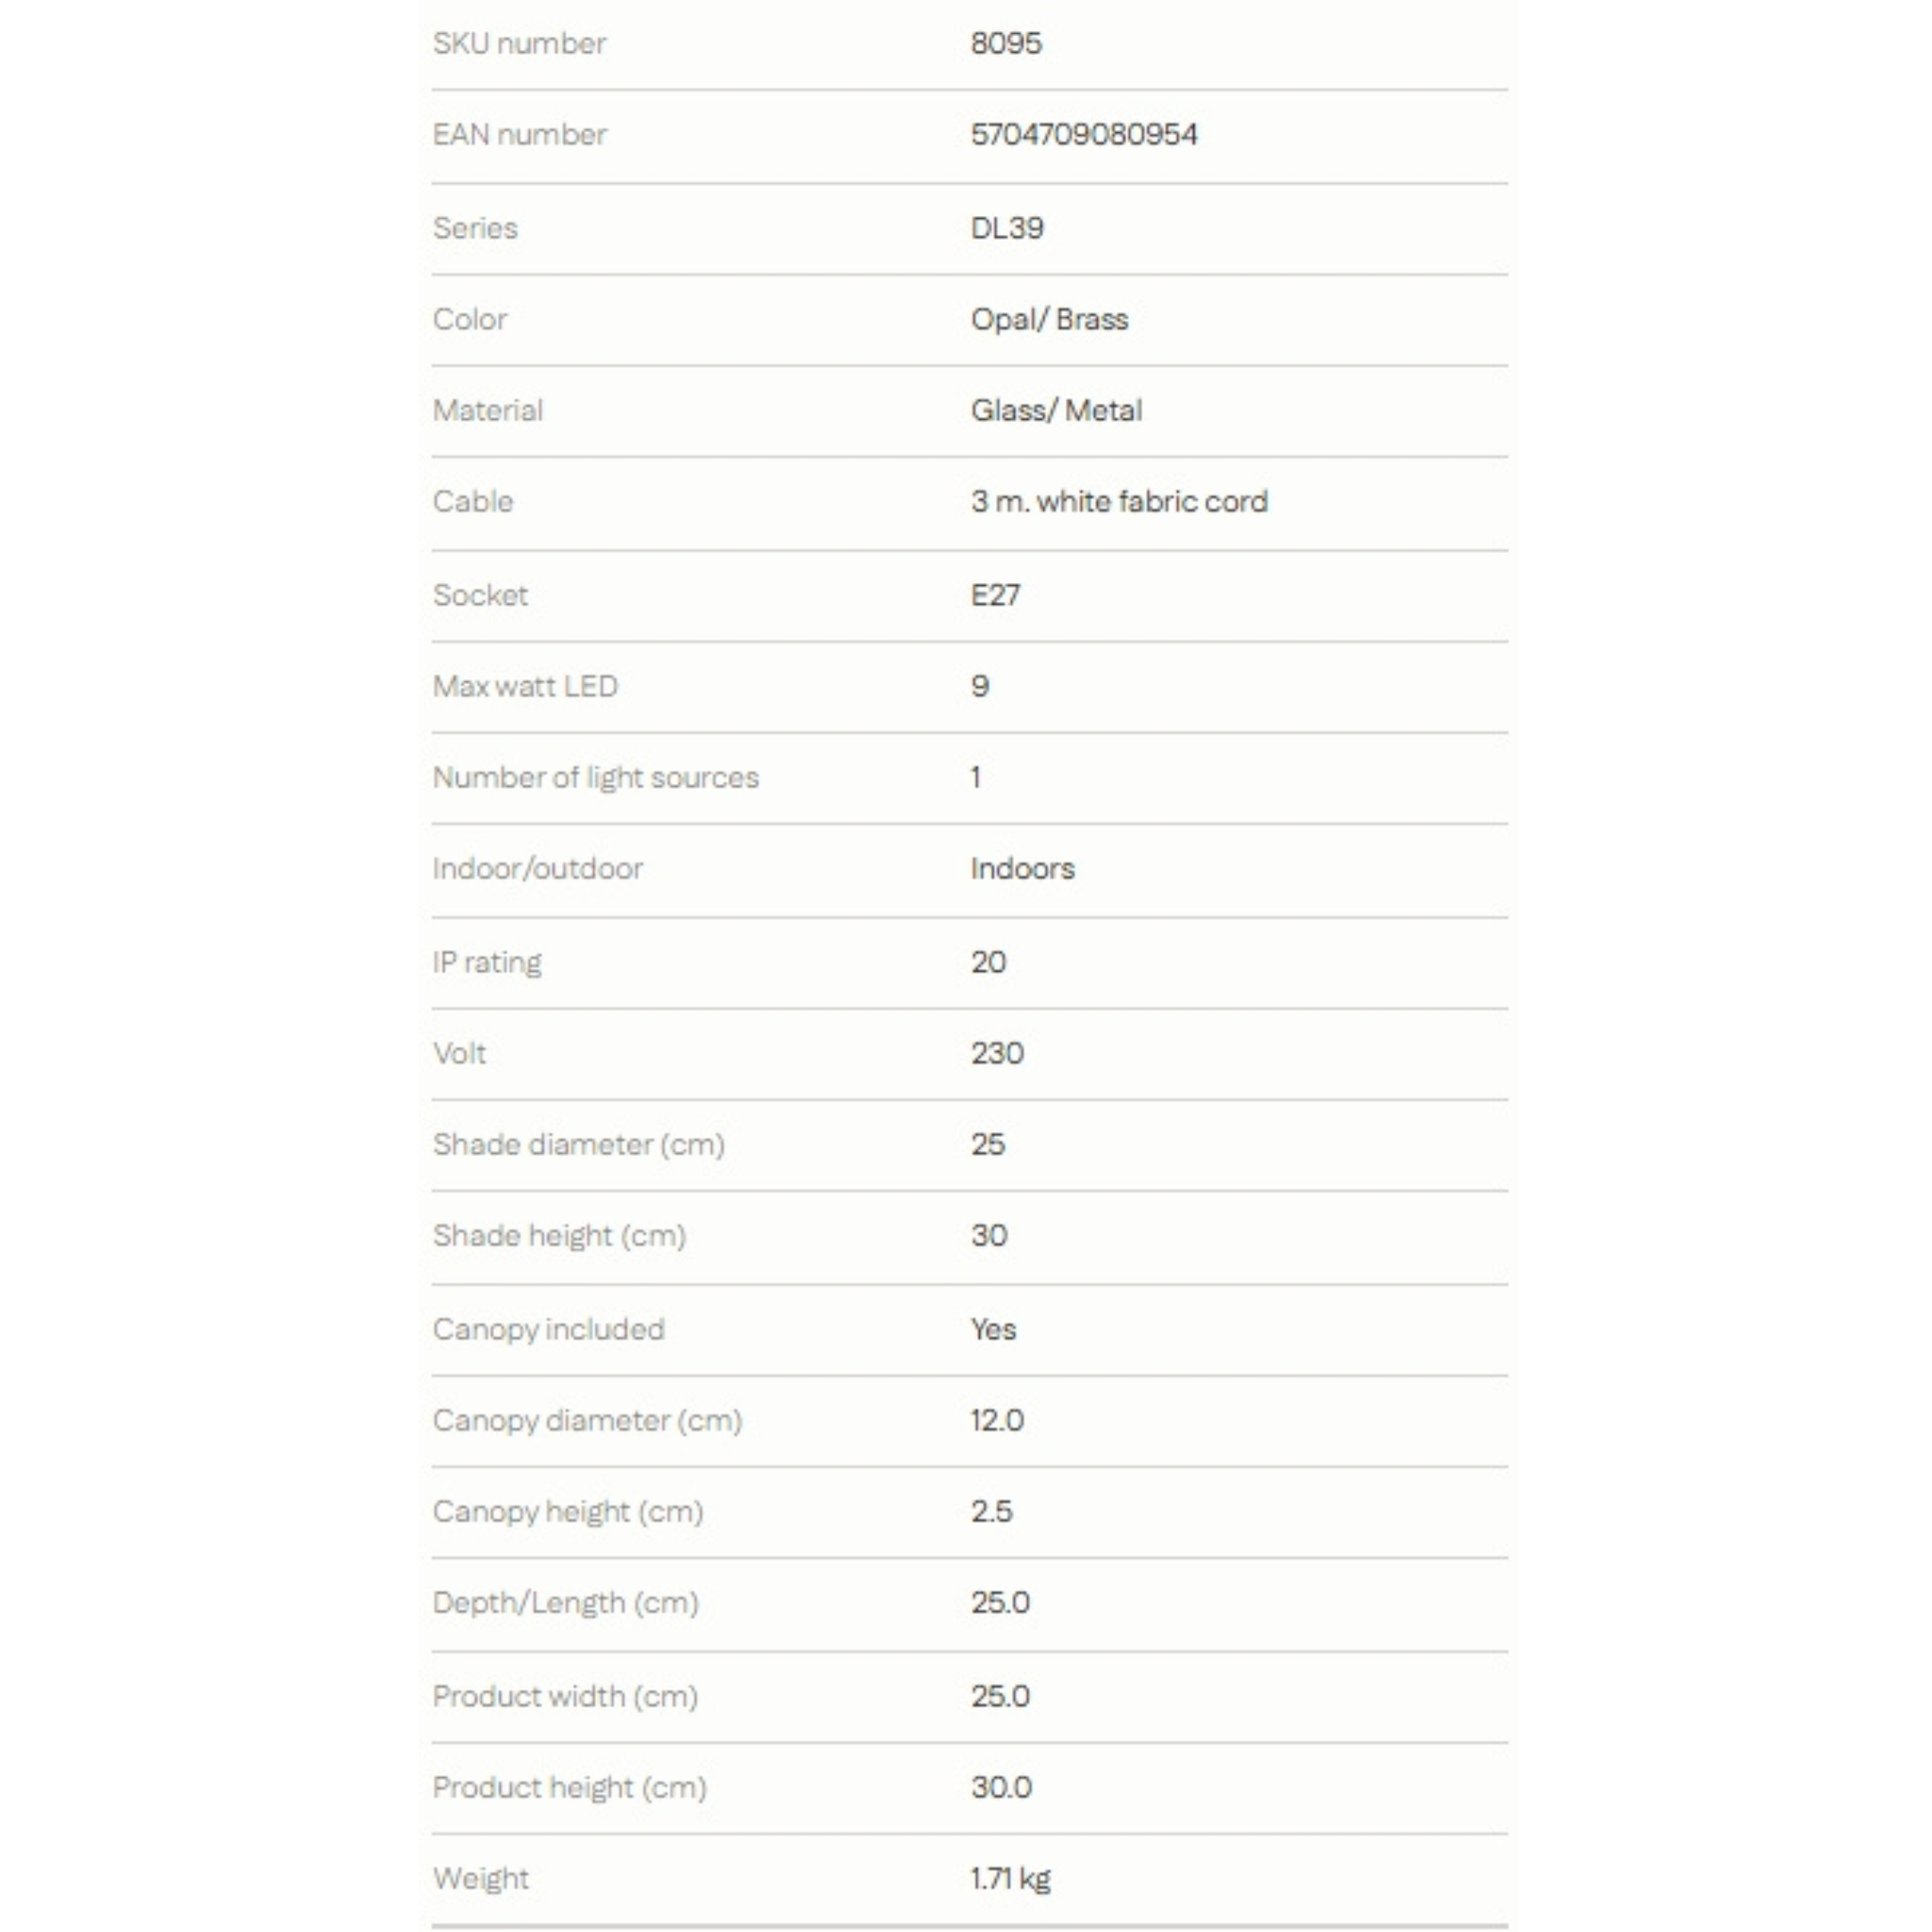
Task: Click the Max watt LED label
Action: [525, 686]
